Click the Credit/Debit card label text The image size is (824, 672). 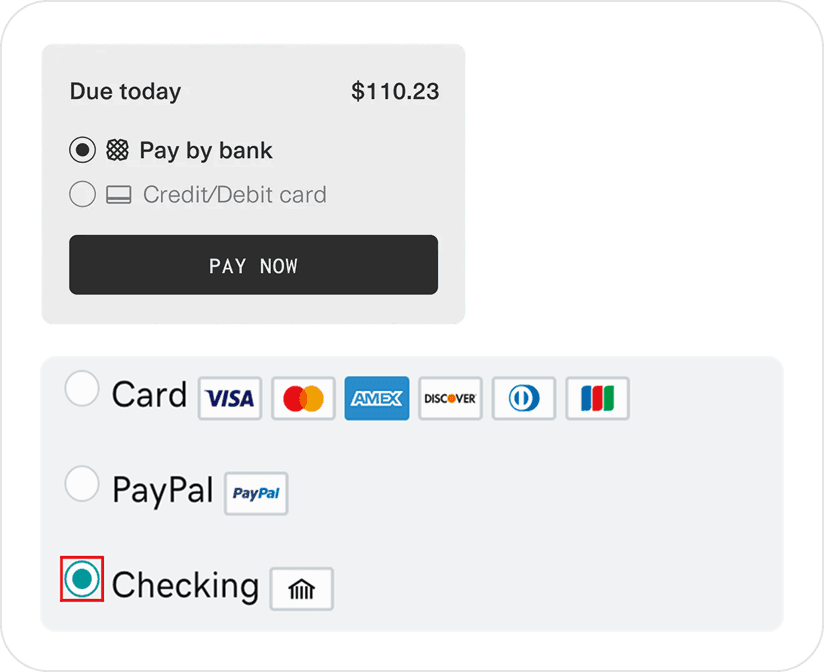click(x=234, y=194)
